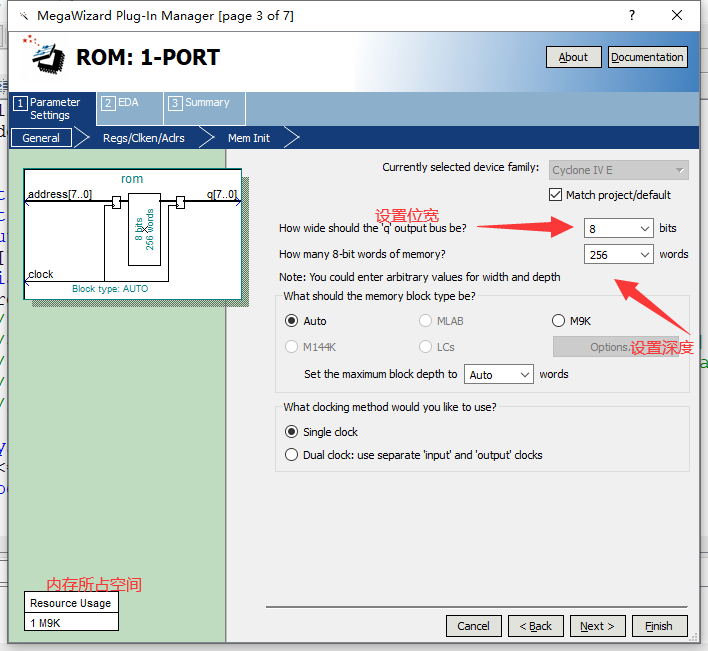The width and height of the screenshot is (708, 651).
Task: Click the 'Block type: AUTO' label
Action: [110, 289]
